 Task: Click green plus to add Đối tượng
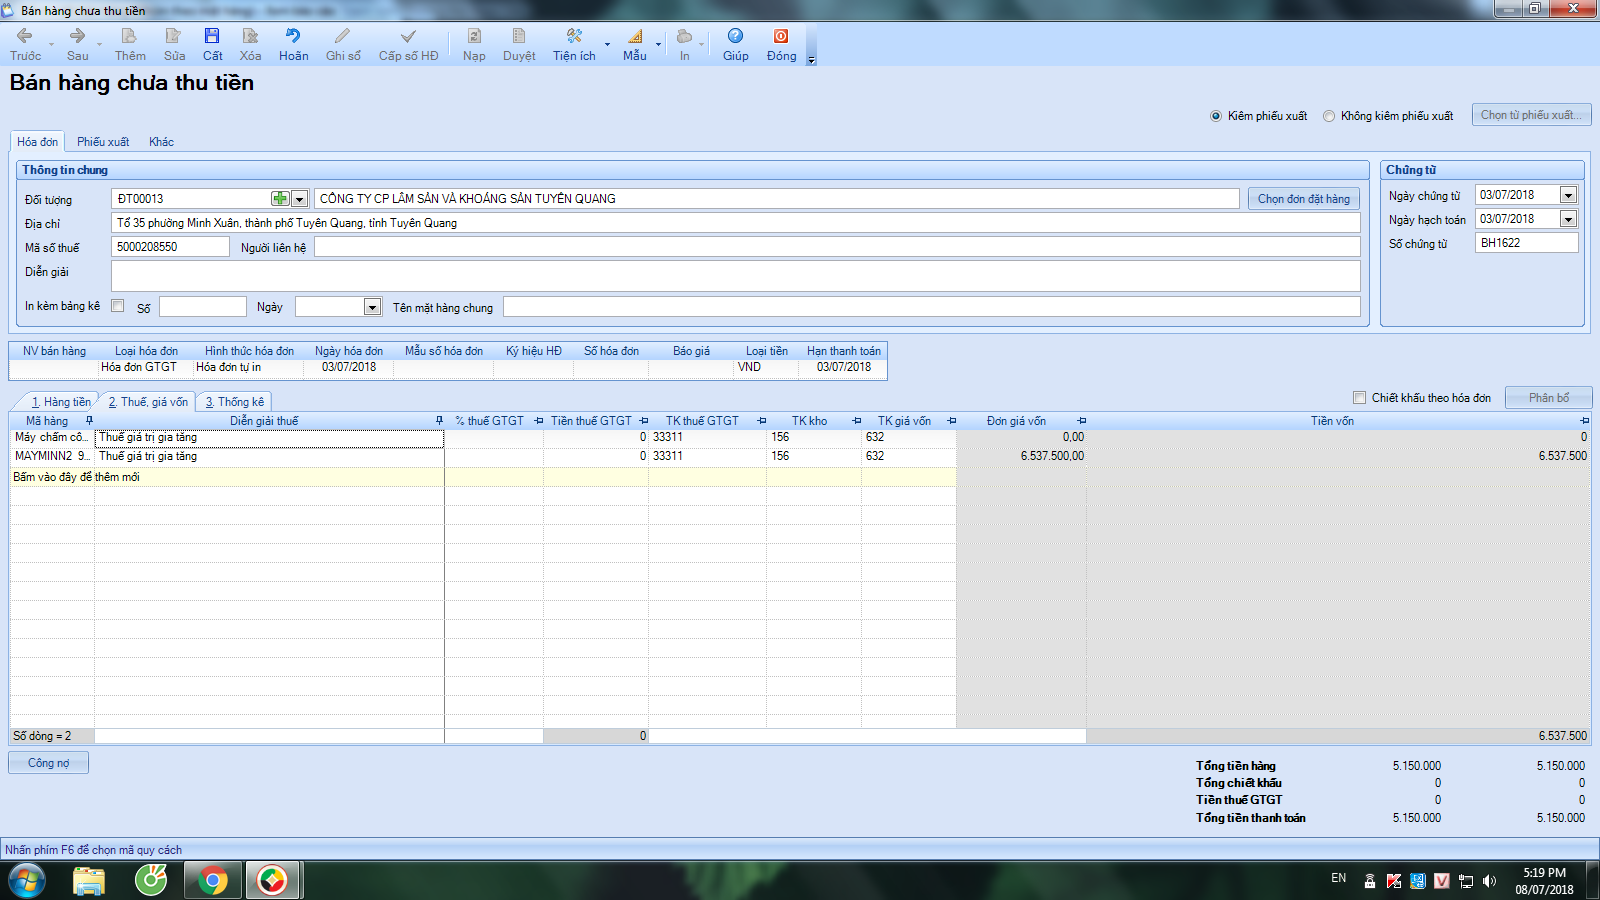pyautogui.click(x=280, y=199)
